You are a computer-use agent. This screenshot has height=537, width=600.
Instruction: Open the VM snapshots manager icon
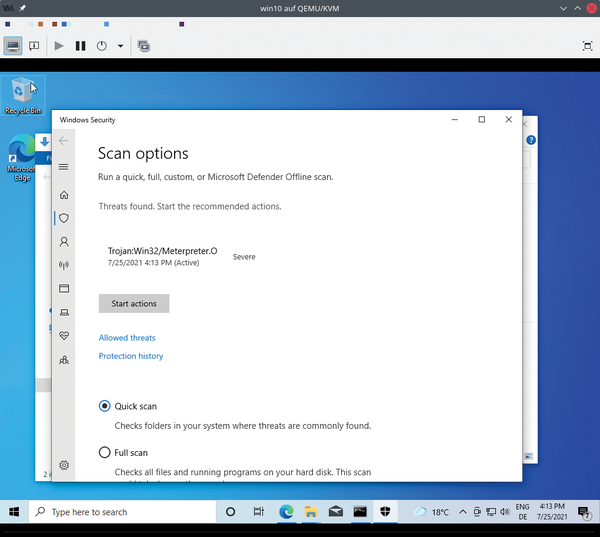(x=144, y=46)
